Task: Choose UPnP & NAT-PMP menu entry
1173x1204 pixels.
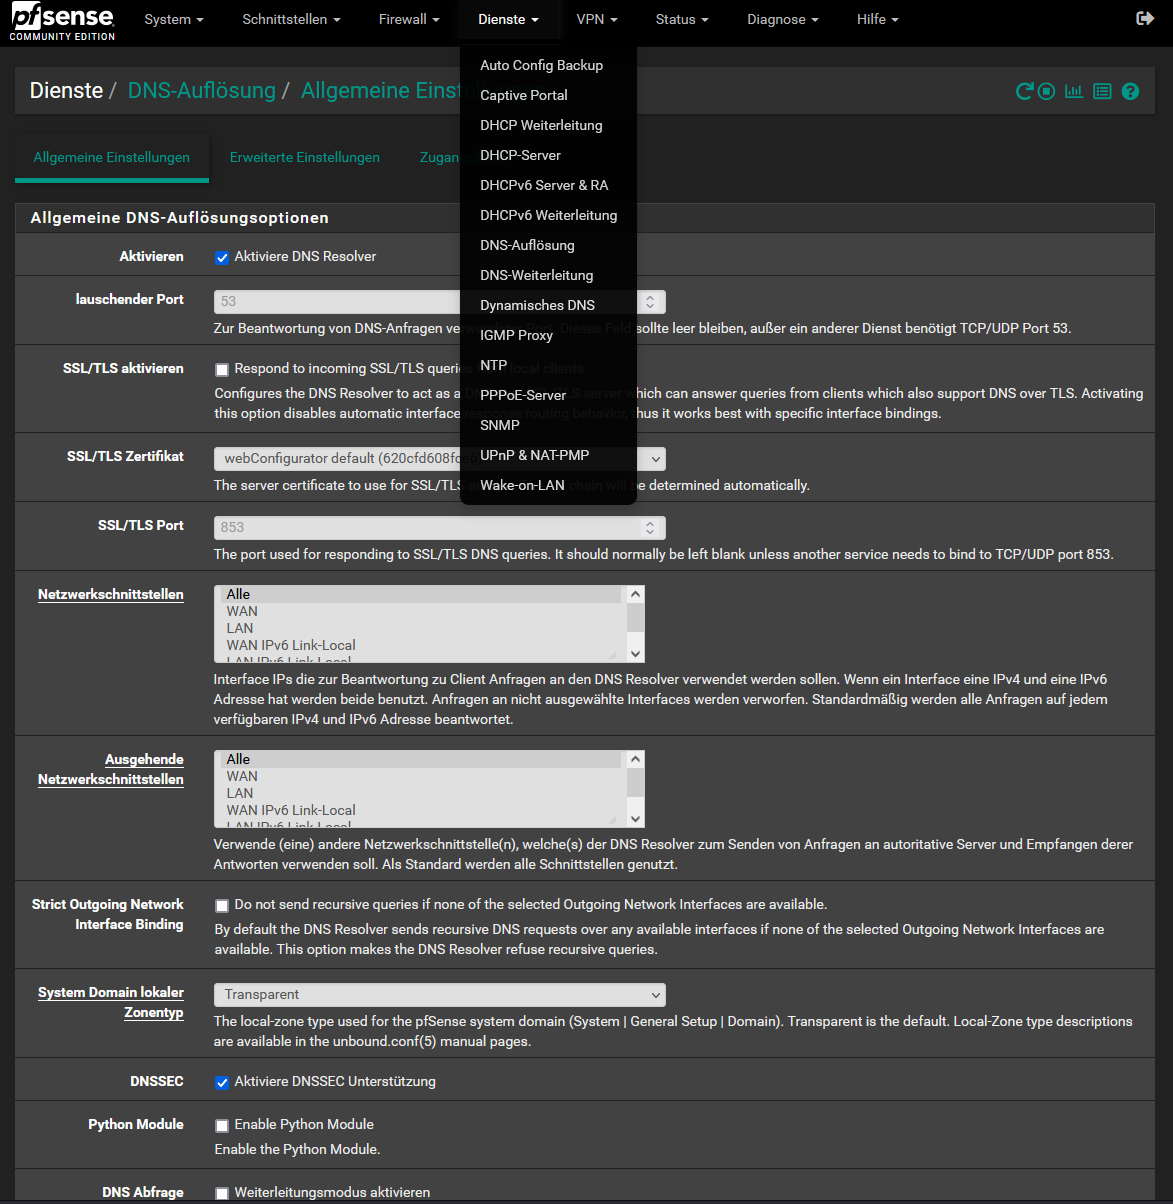Action: [x=548, y=455]
